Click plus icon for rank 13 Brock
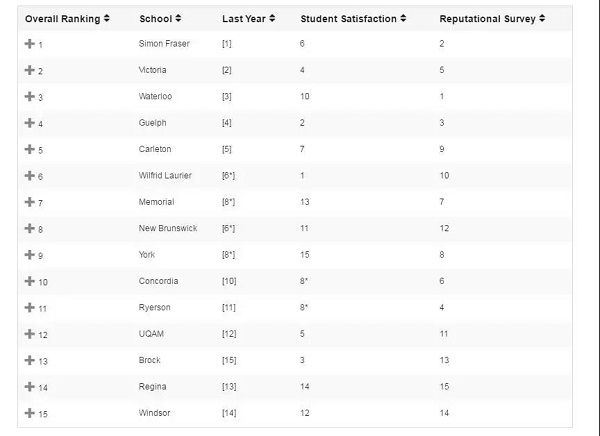600x436 pixels. [29, 360]
